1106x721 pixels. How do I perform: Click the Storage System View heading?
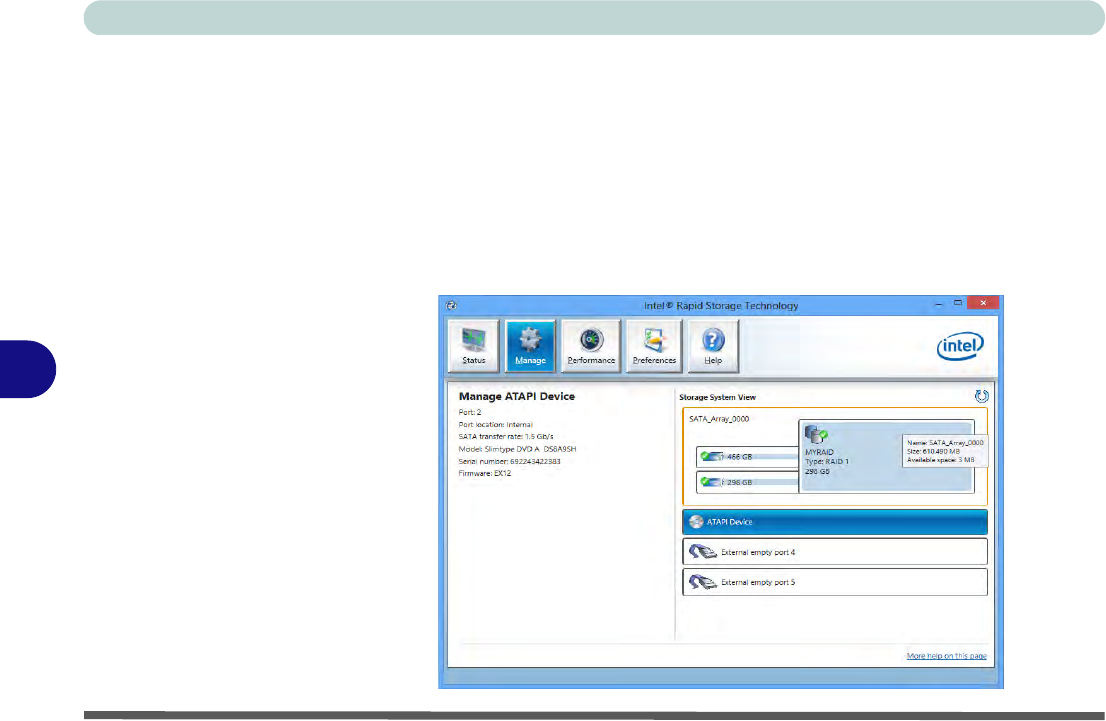[x=717, y=397]
